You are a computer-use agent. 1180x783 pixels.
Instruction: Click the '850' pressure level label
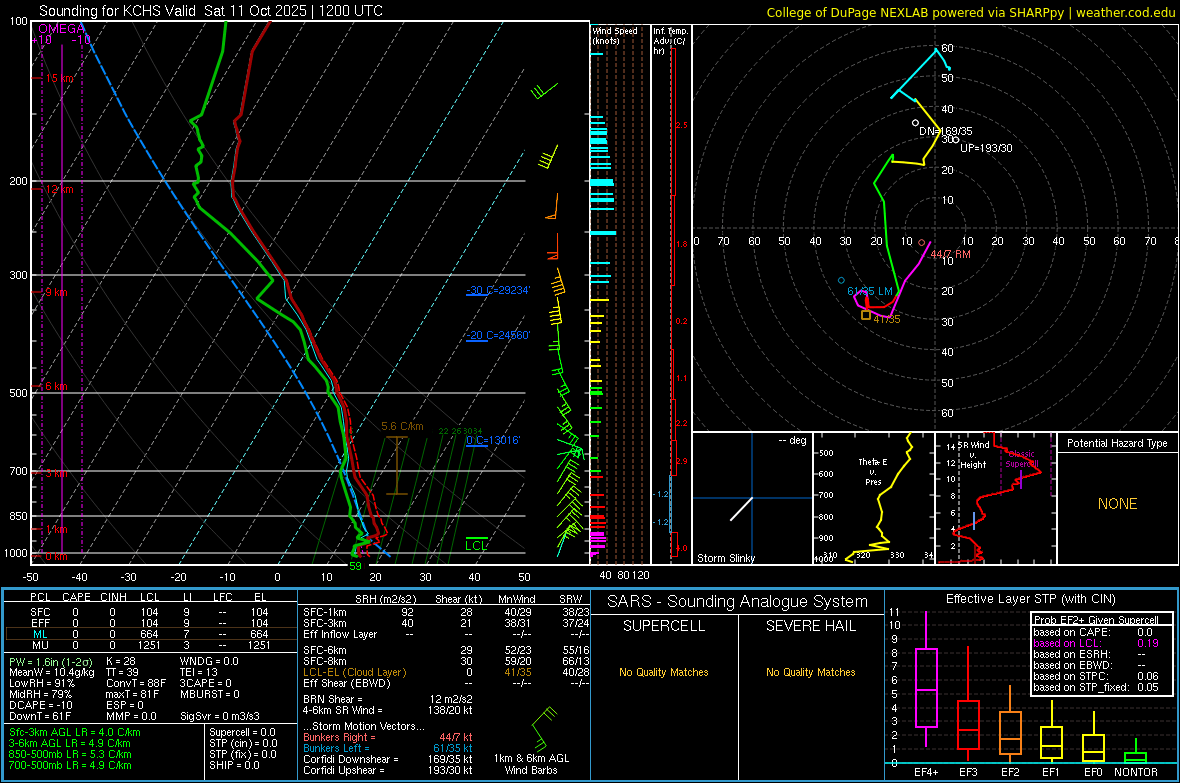(x=18, y=516)
